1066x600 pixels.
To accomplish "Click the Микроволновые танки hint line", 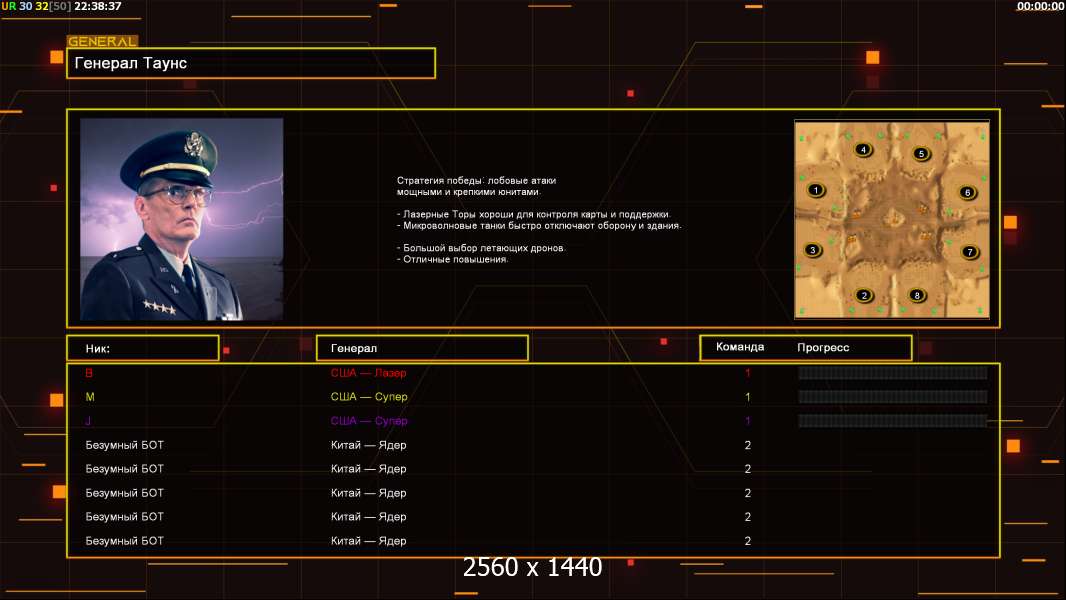I will [539, 226].
